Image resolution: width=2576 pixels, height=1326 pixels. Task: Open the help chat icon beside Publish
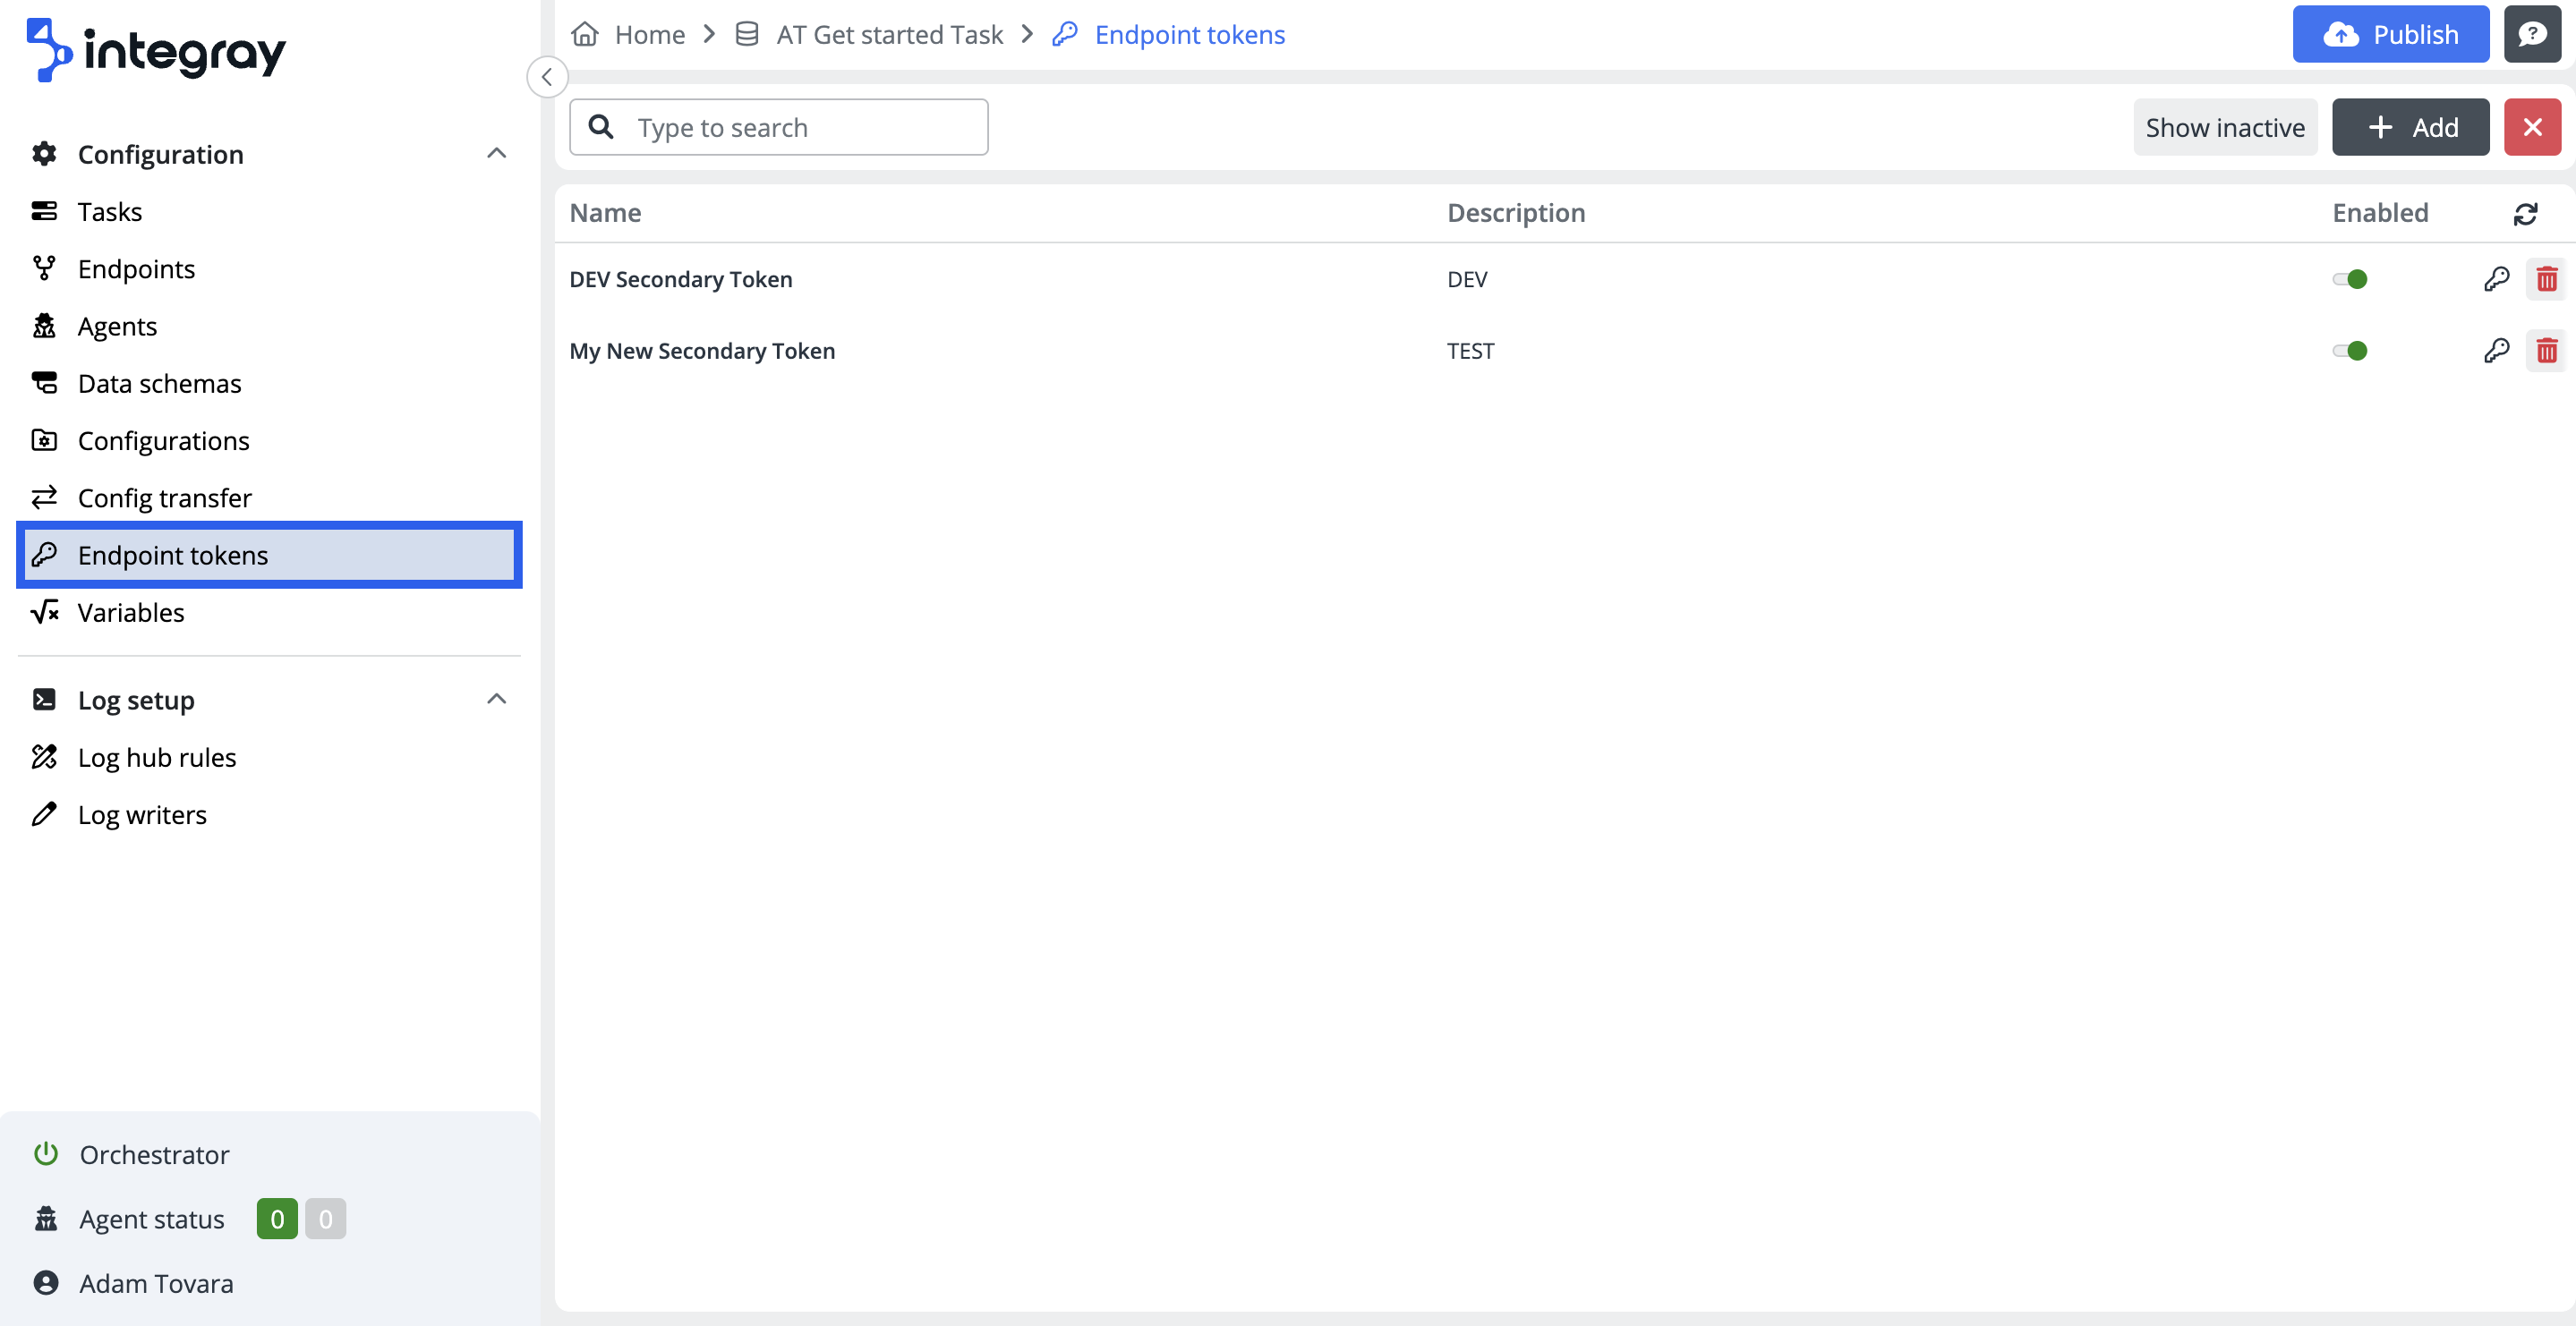pos(2532,34)
